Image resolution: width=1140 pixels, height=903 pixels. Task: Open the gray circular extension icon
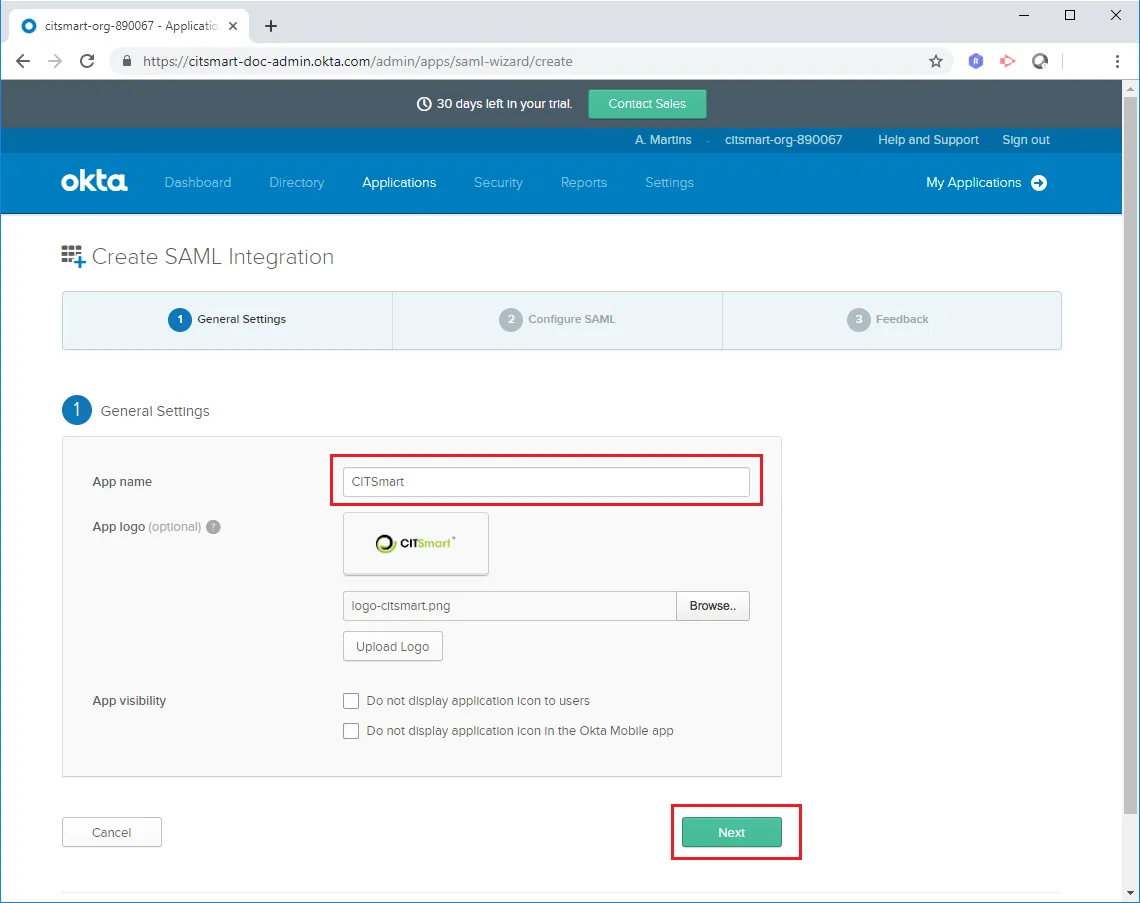(1040, 61)
